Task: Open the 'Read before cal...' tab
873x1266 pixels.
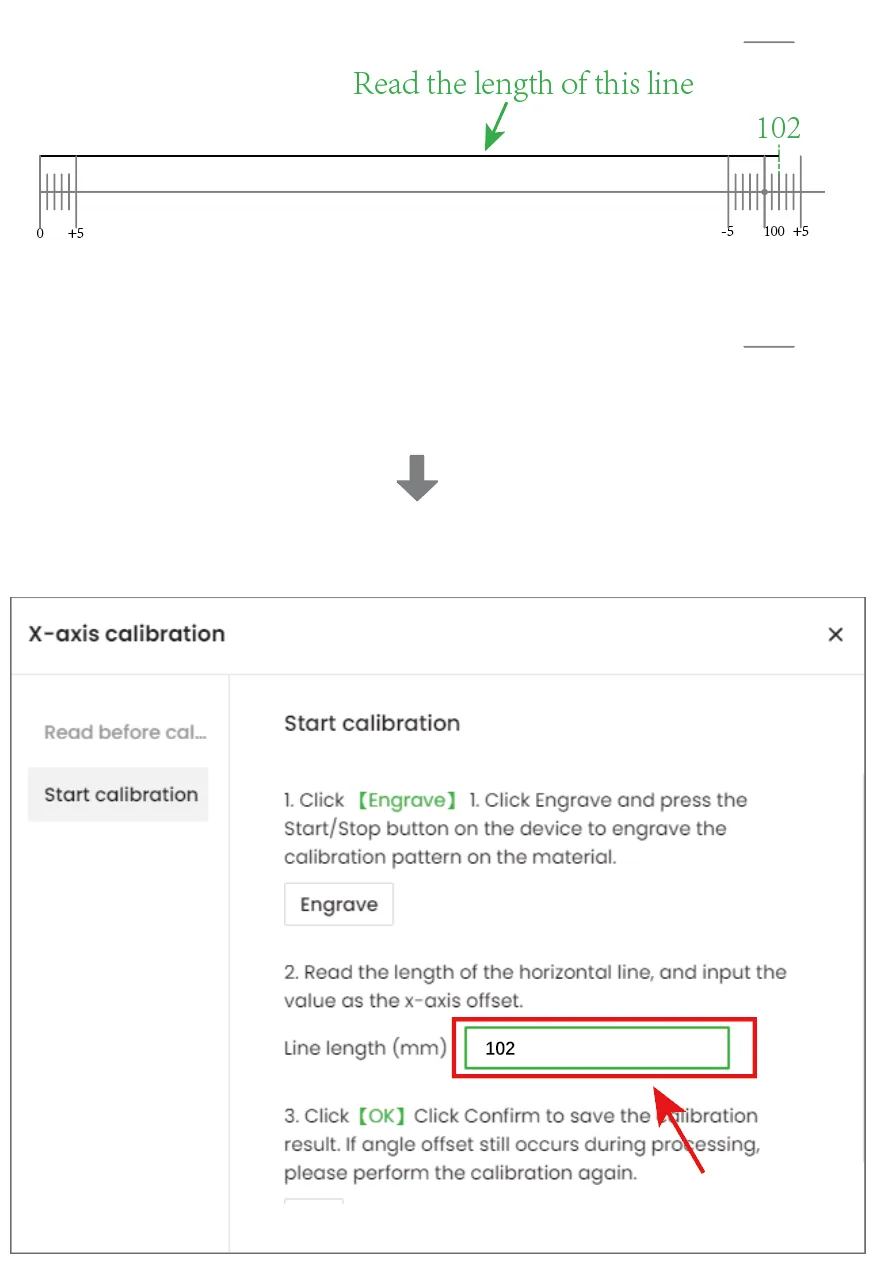Action: coord(125,732)
